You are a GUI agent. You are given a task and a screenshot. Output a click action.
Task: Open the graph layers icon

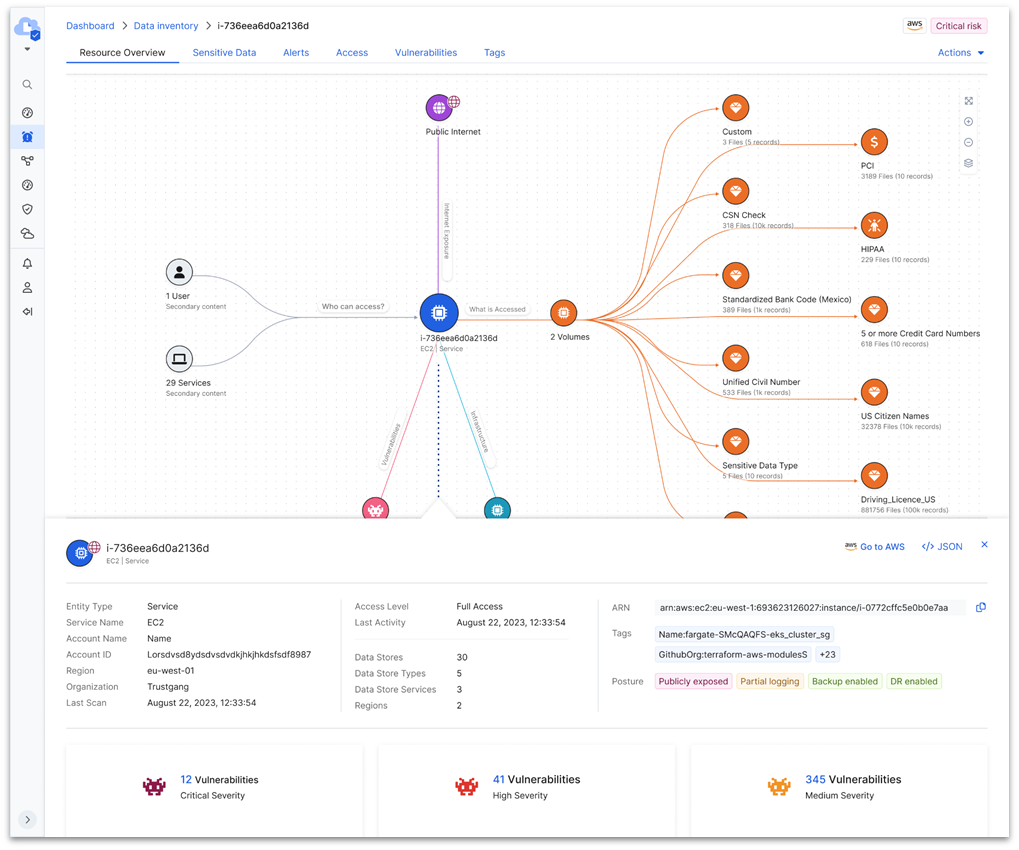(x=968, y=163)
